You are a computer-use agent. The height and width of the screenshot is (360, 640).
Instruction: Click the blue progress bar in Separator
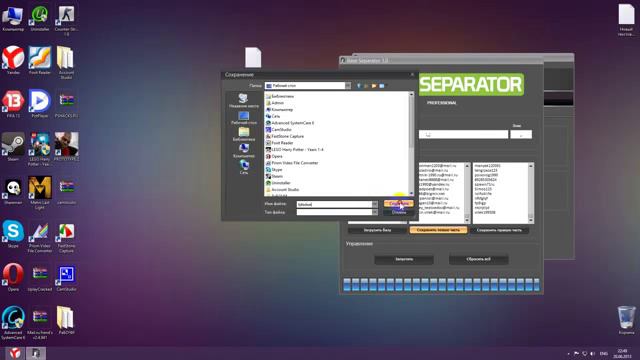(x=441, y=284)
